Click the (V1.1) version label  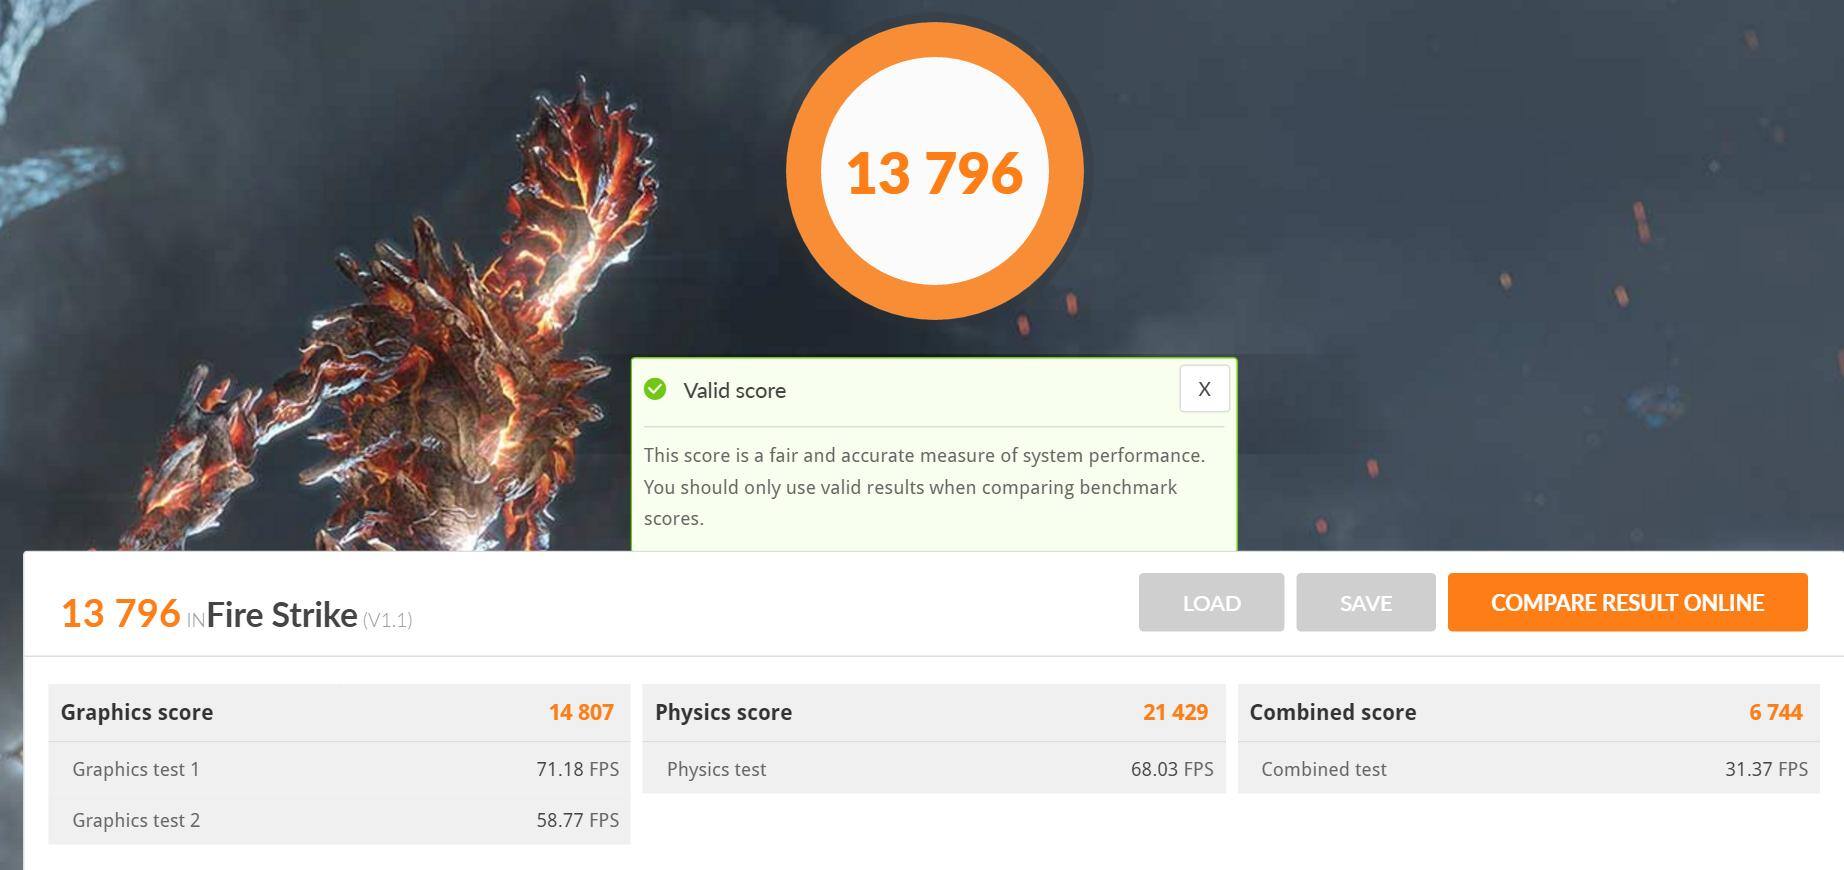[x=387, y=620]
